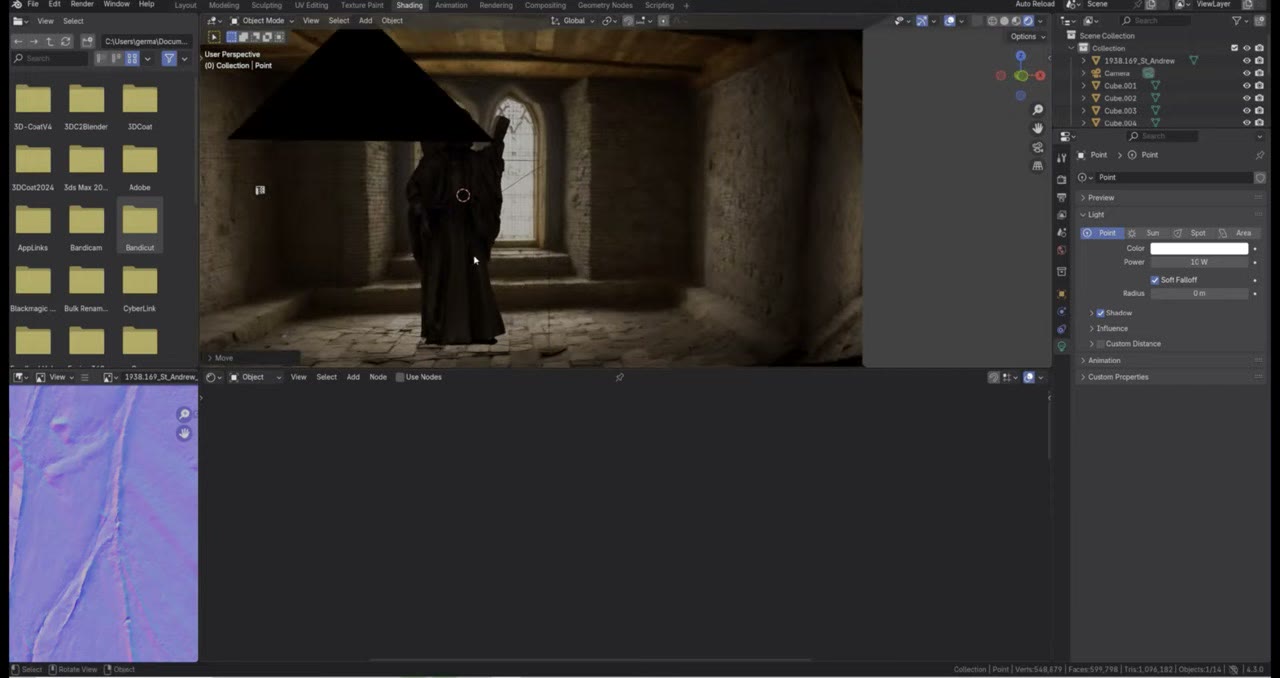The width and height of the screenshot is (1280, 678).
Task: Disable Cube.002 in renders
Action: click(1259, 98)
